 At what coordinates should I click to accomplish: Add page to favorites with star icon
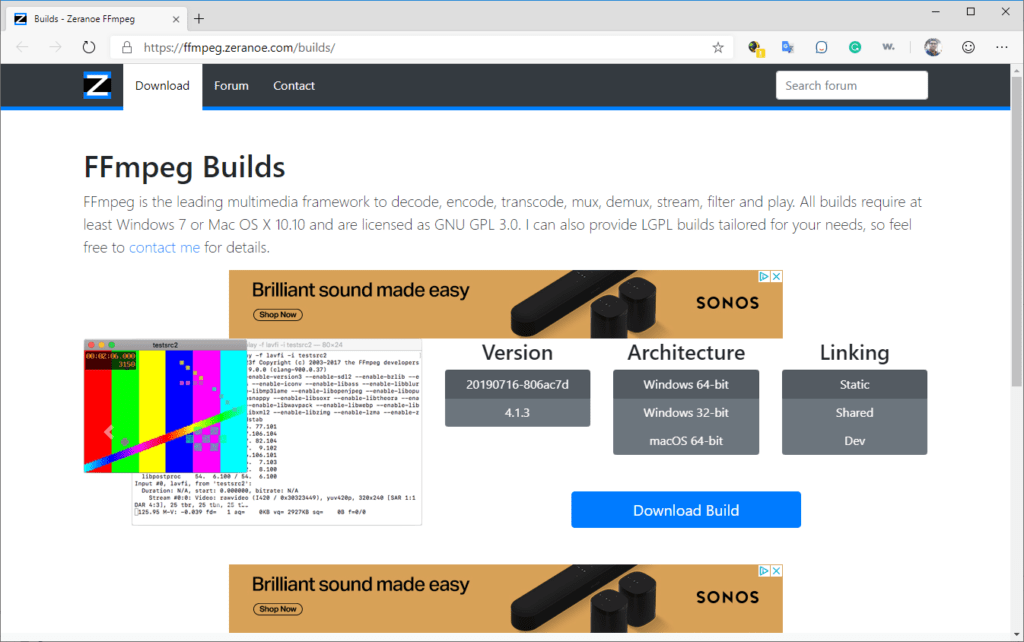pyautogui.click(x=718, y=47)
